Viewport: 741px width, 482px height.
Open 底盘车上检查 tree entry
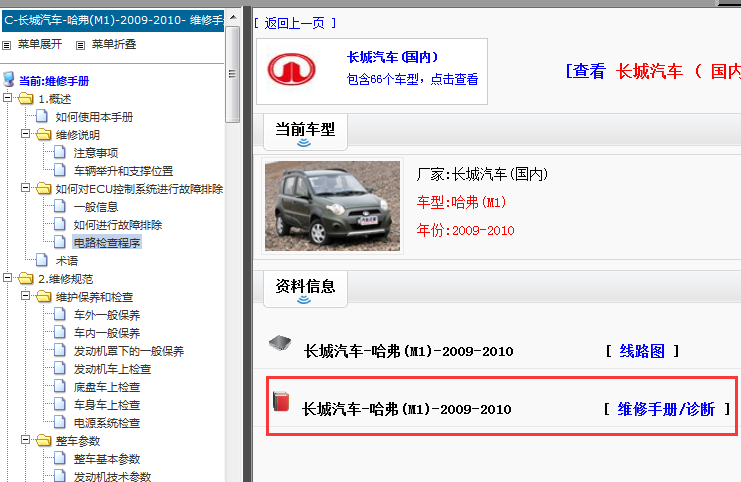[107, 387]
